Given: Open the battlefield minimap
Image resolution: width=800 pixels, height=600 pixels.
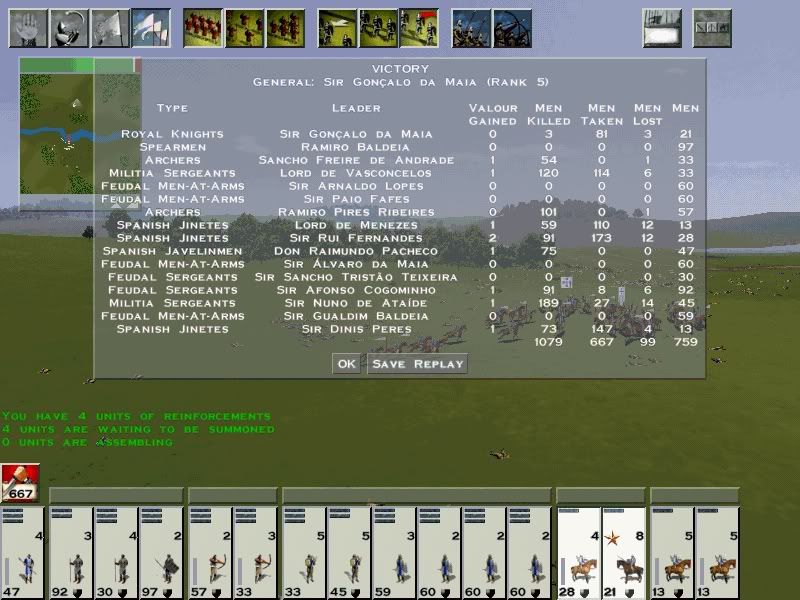Looking at the screenshot, I should coord(56,134).
